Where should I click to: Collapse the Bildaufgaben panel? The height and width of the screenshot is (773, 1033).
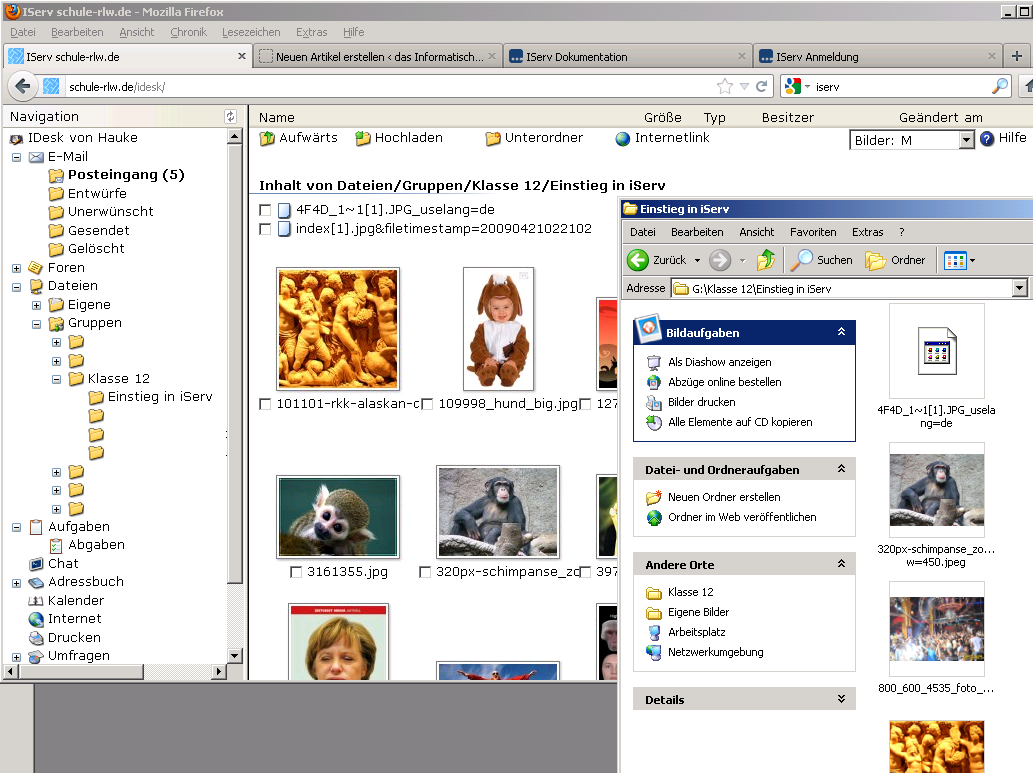point(841,332)
